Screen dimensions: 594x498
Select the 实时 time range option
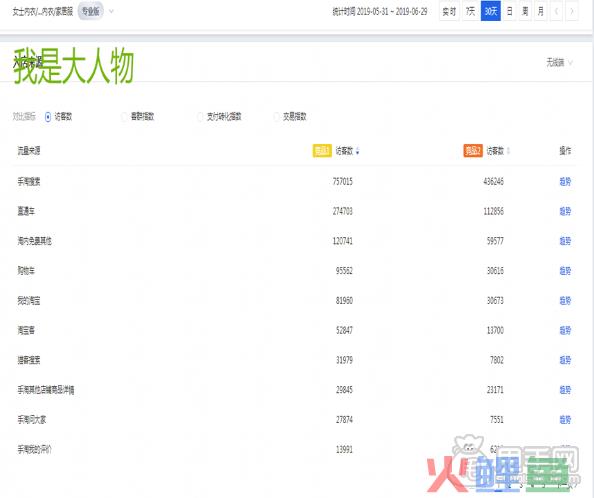tap(449, 11)
